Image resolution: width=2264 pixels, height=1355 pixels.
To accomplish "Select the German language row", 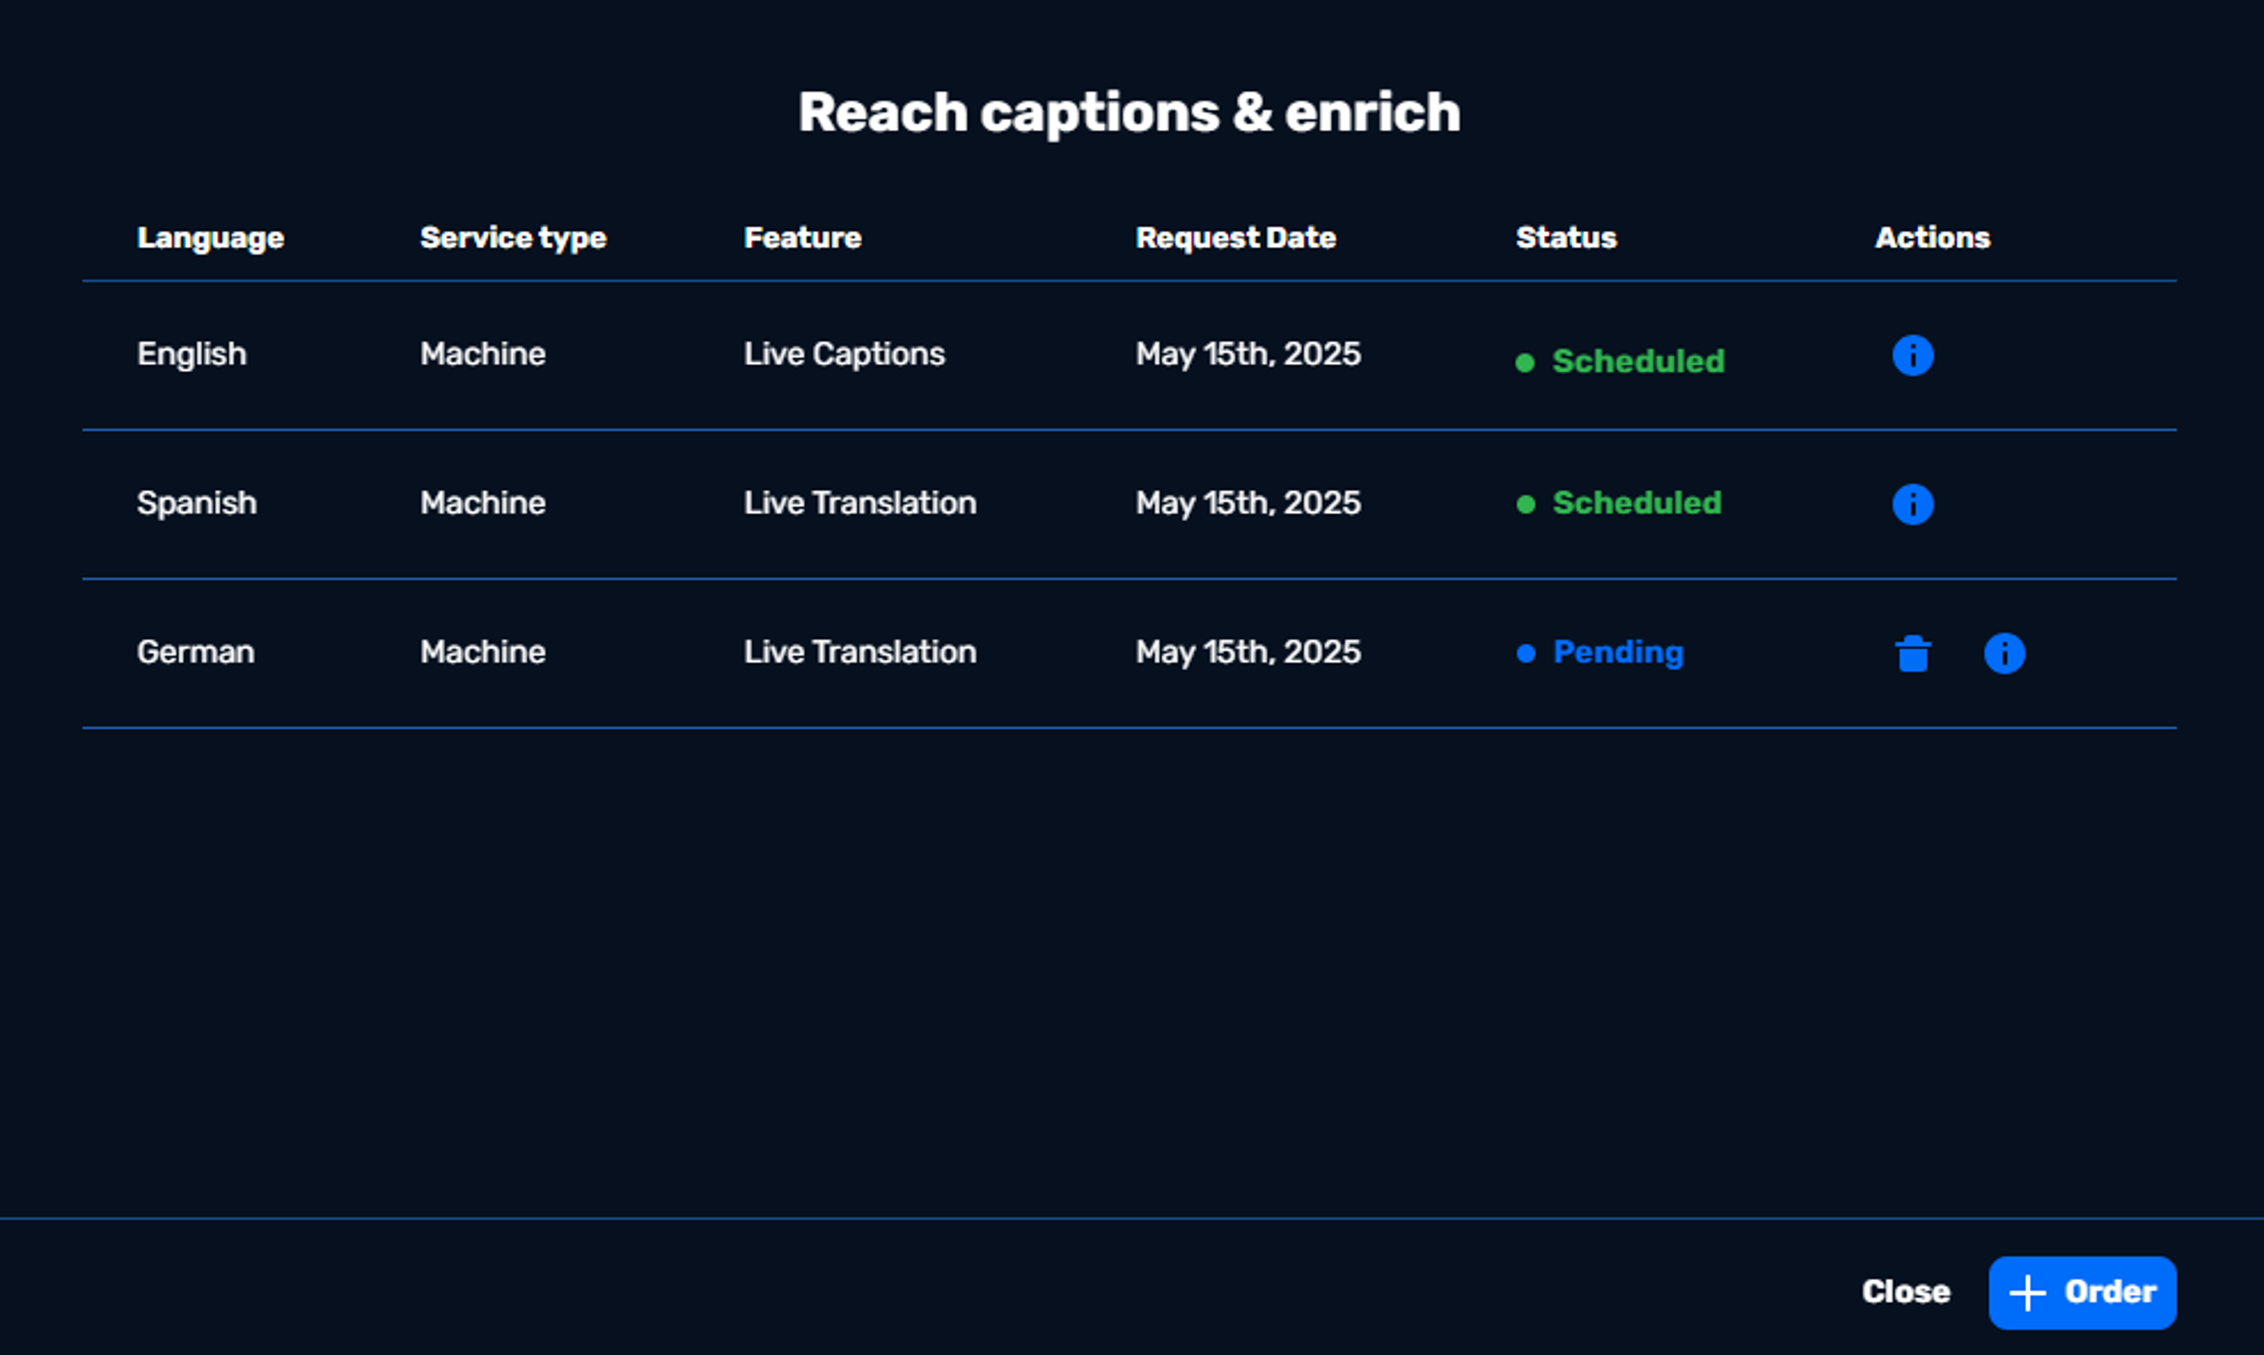I will [195, 652].
